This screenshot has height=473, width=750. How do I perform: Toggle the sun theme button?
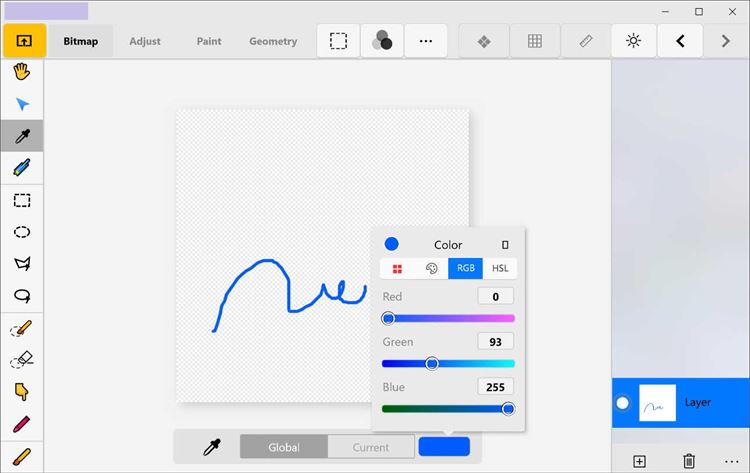point(633,41)
